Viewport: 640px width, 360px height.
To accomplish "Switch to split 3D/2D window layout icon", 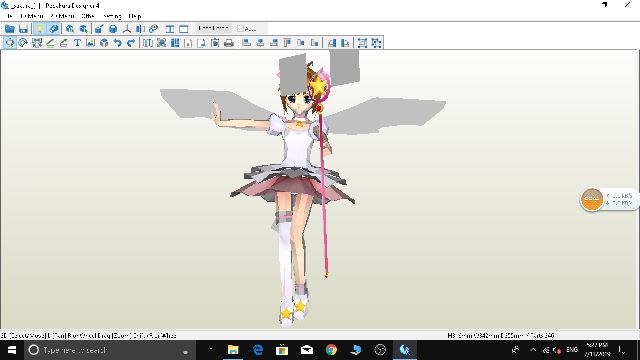I will [170, 29].
